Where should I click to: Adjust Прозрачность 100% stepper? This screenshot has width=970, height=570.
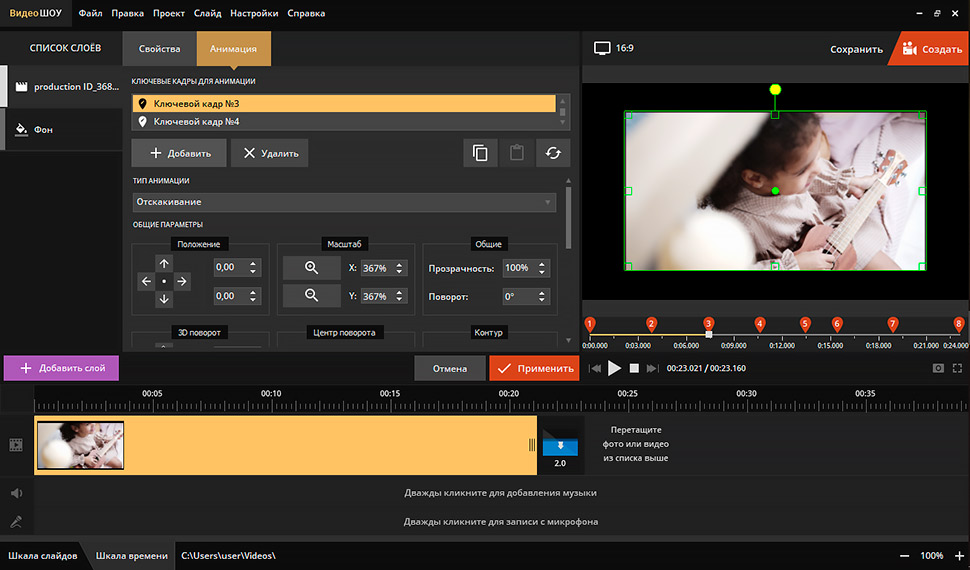coord(542,268)
